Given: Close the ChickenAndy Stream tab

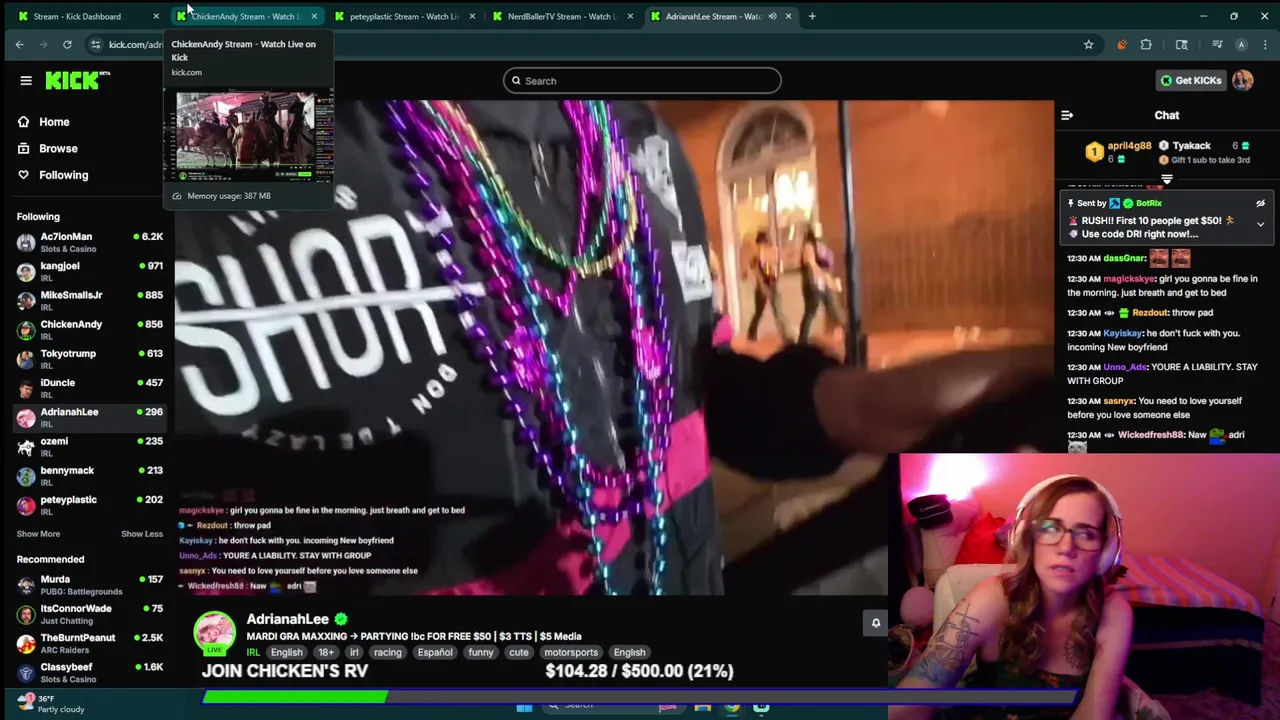Looking at the screenshot, I should pyautogui.click(x=314, y=16).
